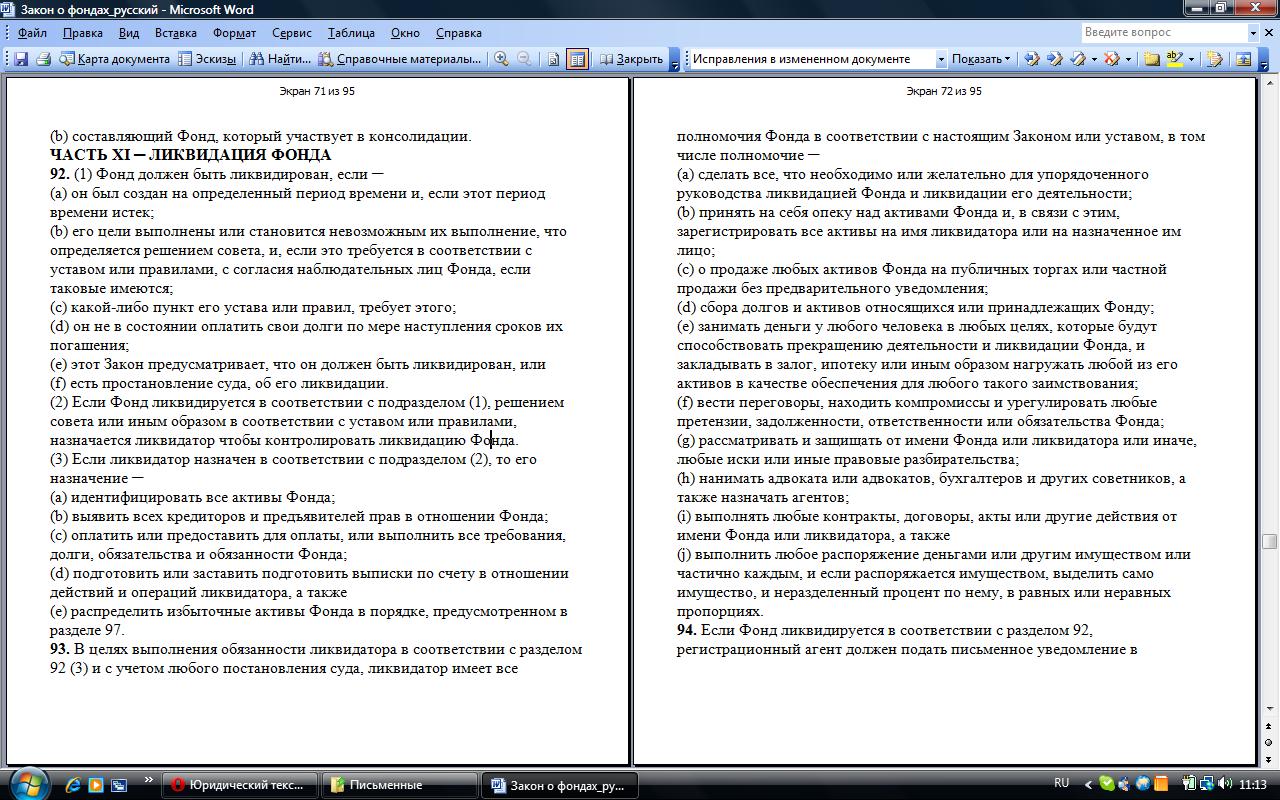Click the Reviewing pane icon

click(x=1243, y=59)
